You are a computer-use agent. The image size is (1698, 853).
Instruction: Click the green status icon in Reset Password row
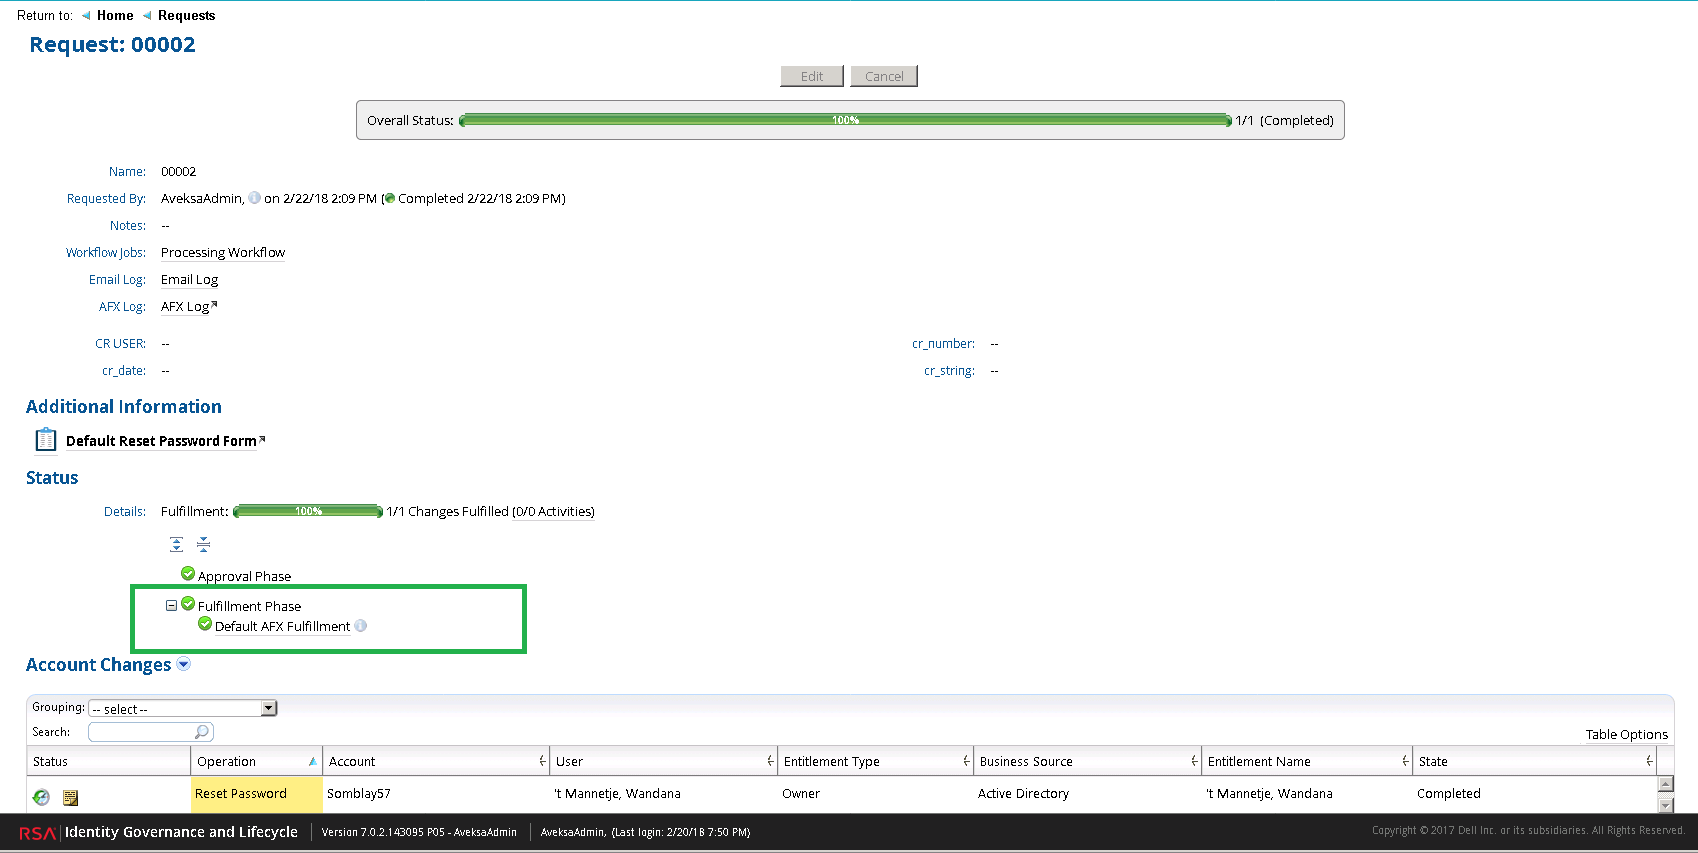[41, 797]
